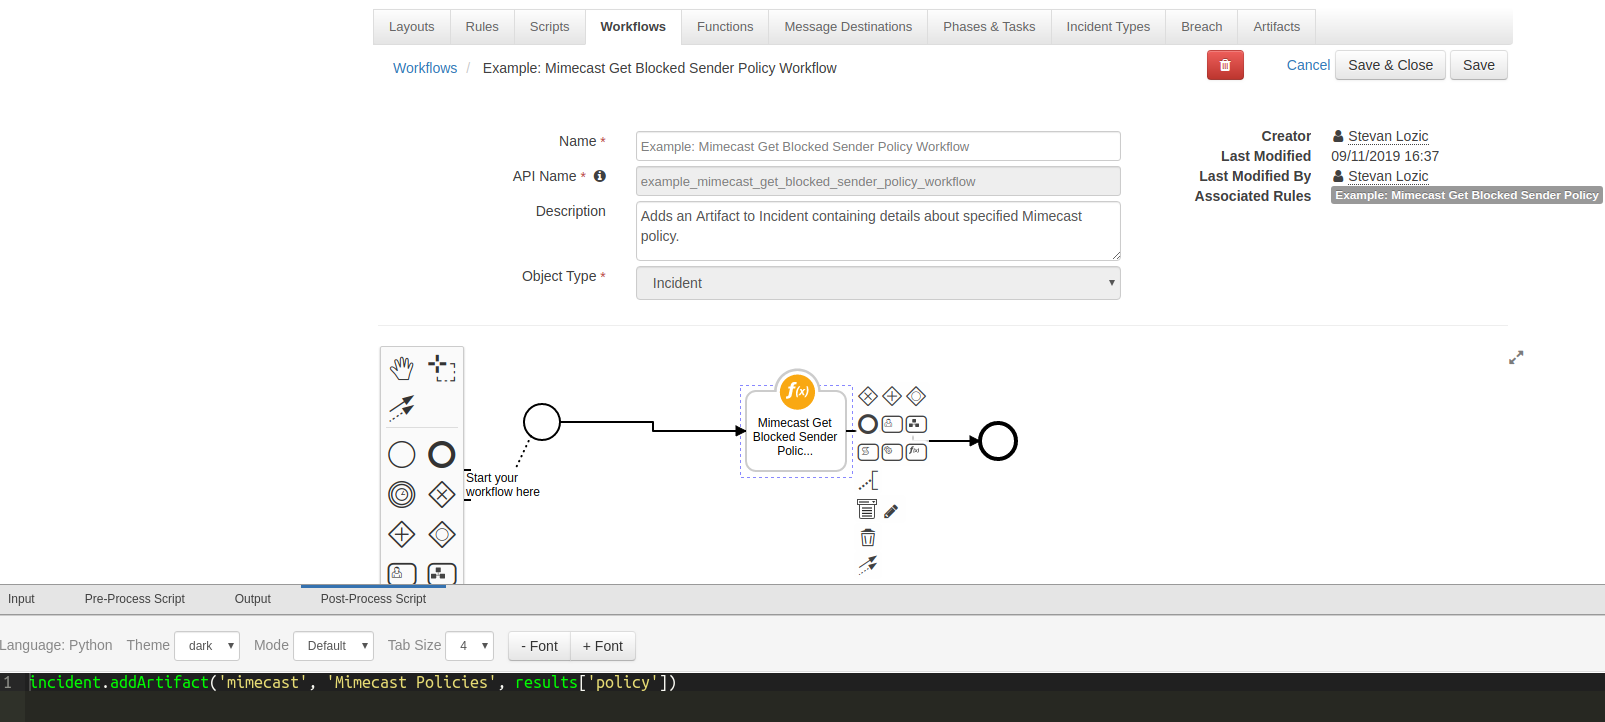
Task: Open the Mode dropdown set to Default
Action: tap(333, 646)
